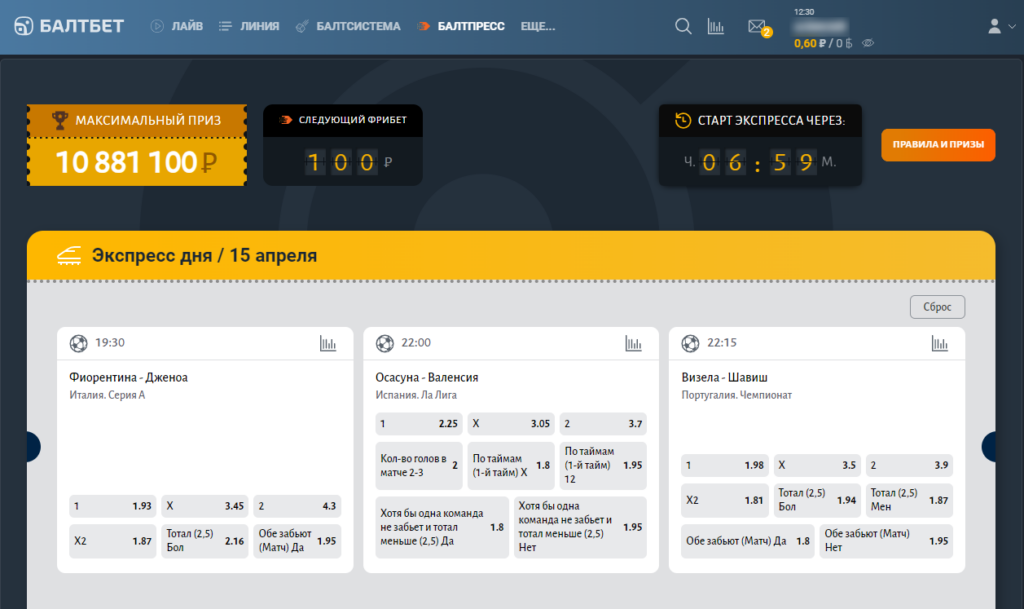Click the Следующий фрибет arrow icon

tap(285, 120)
